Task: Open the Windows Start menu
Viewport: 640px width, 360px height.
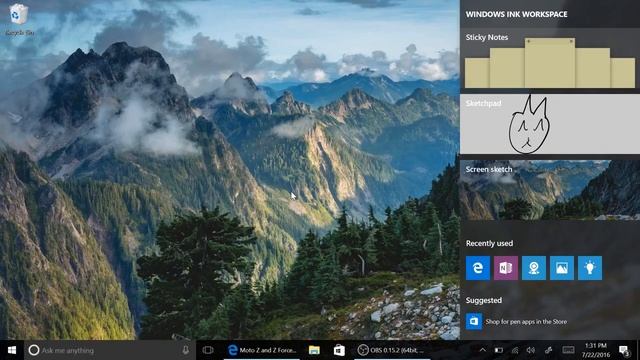Action: click(12, 350)
